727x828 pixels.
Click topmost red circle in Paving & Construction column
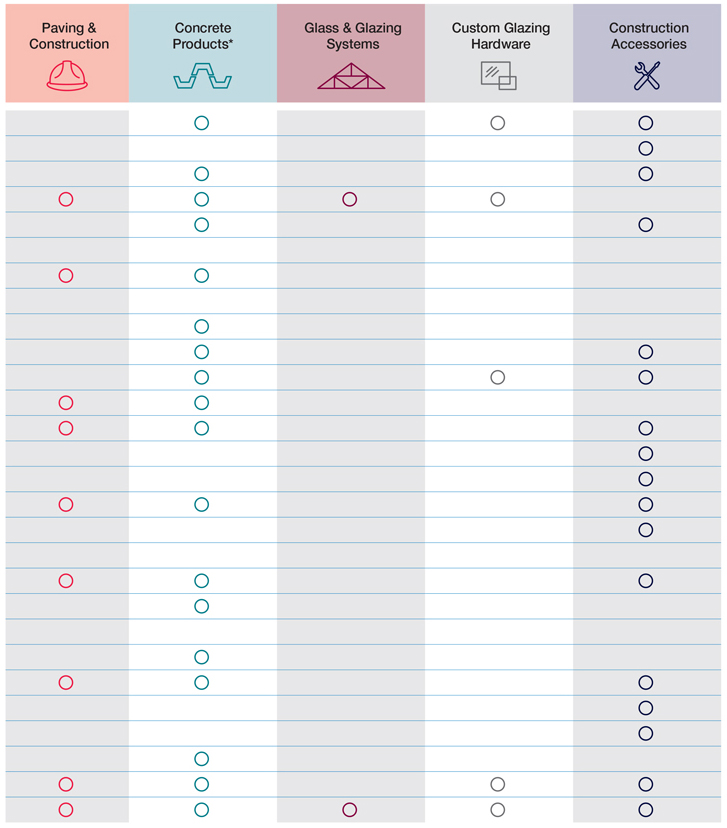pos(66,200)
